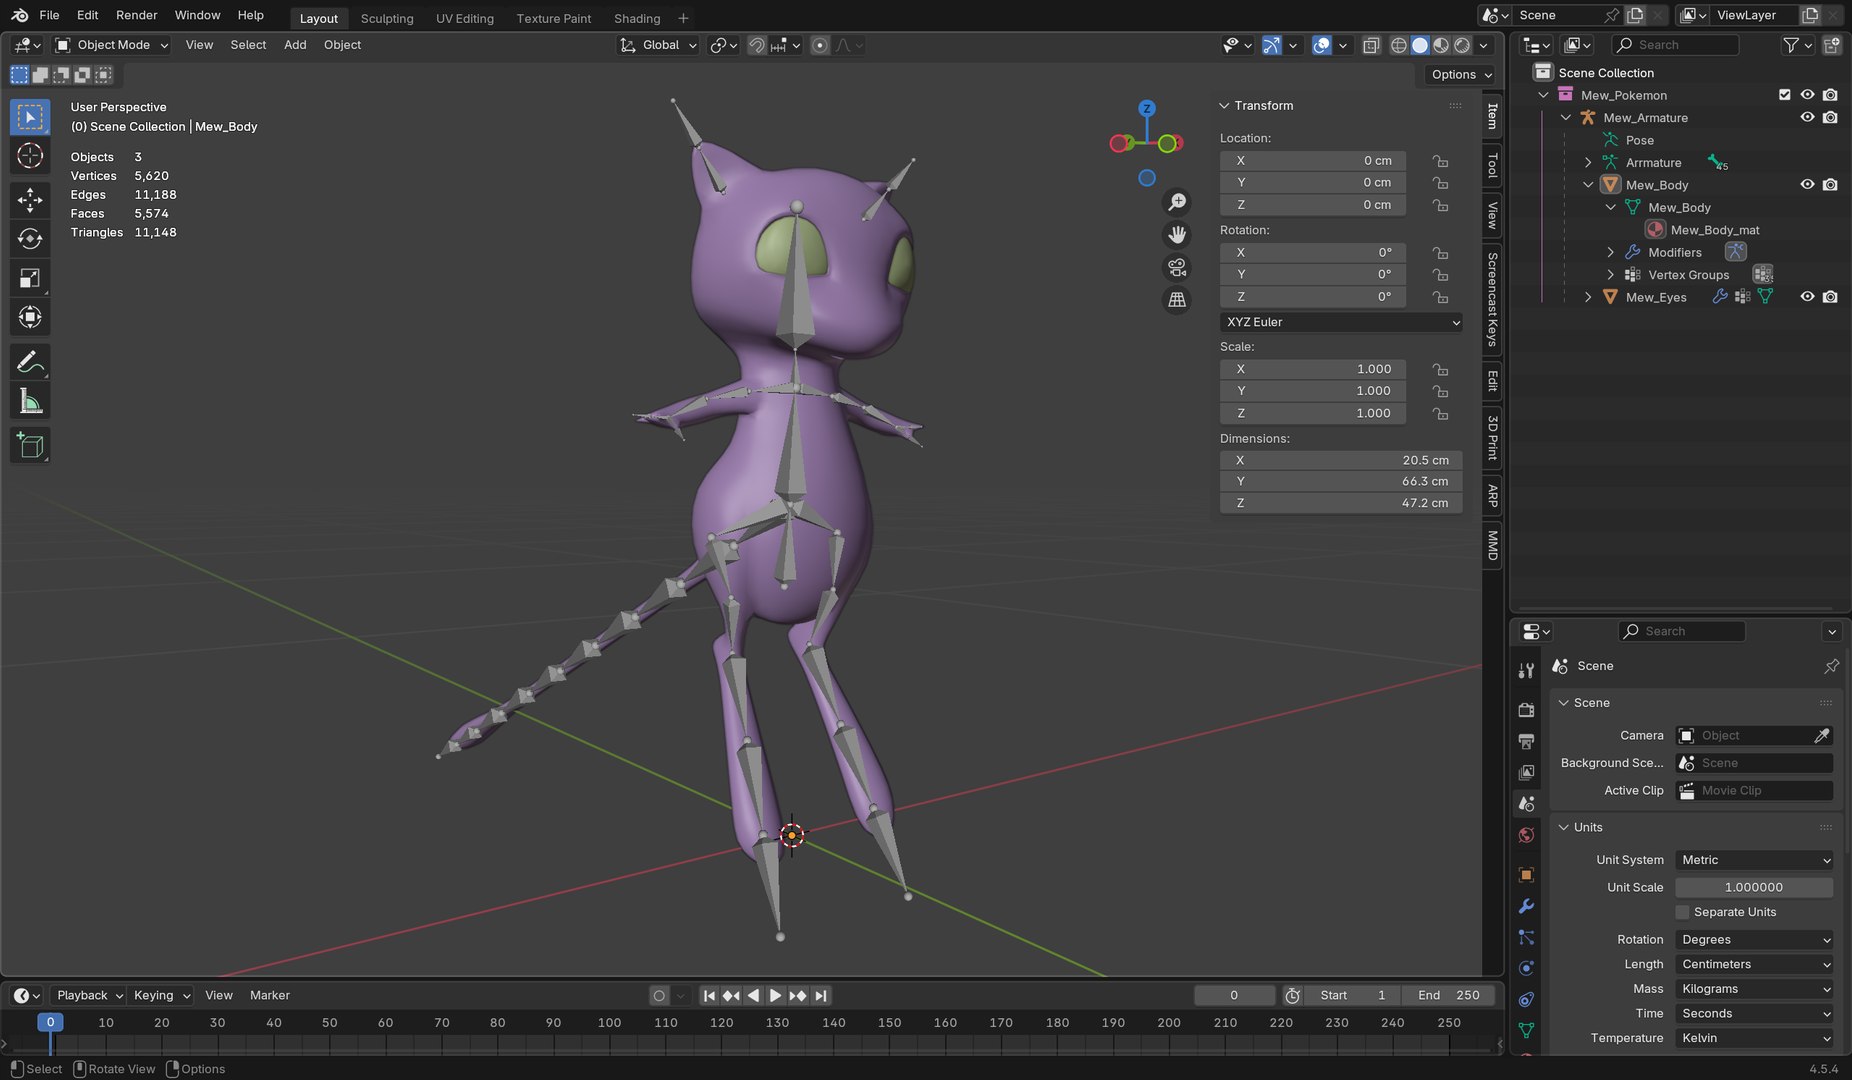Open the Object properties tab icon
The image size is (1852, 1080).
(x=1526, y=874)
